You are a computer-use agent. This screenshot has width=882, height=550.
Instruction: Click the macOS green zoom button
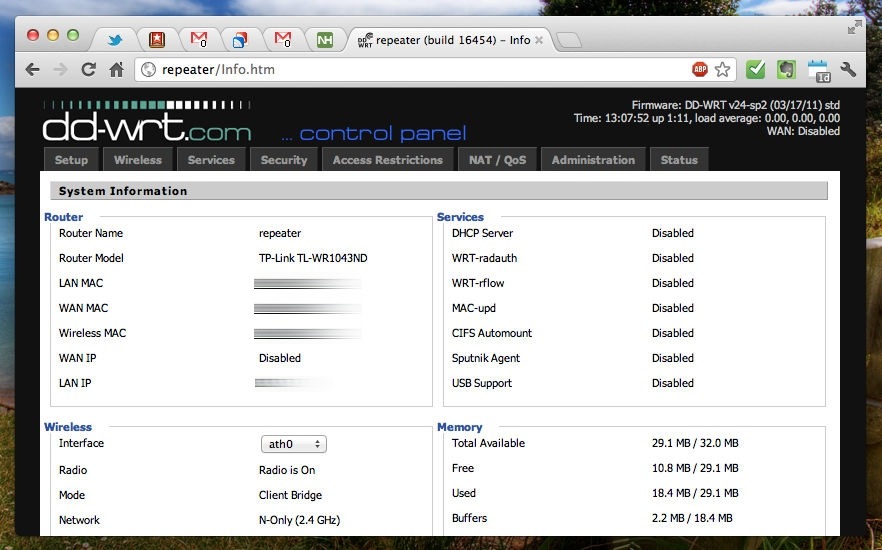point(73,35)
